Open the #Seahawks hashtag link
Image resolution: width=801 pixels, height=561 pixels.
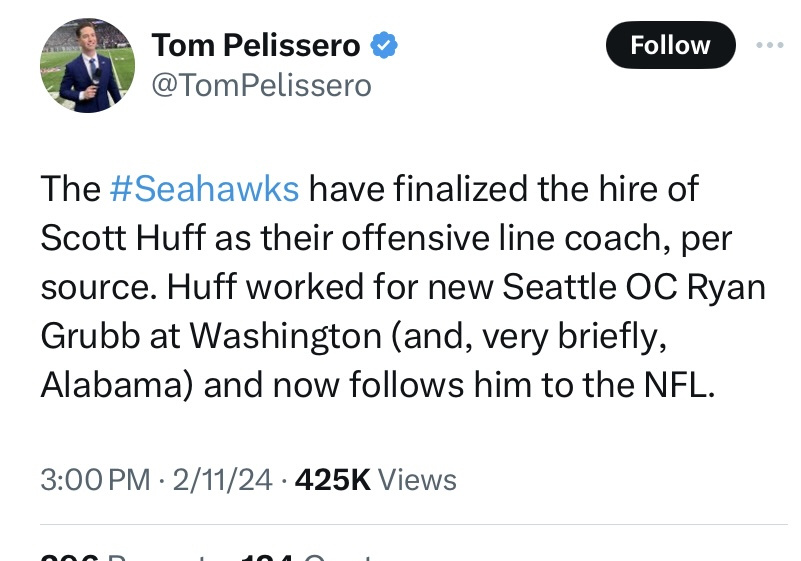[204, 188]
